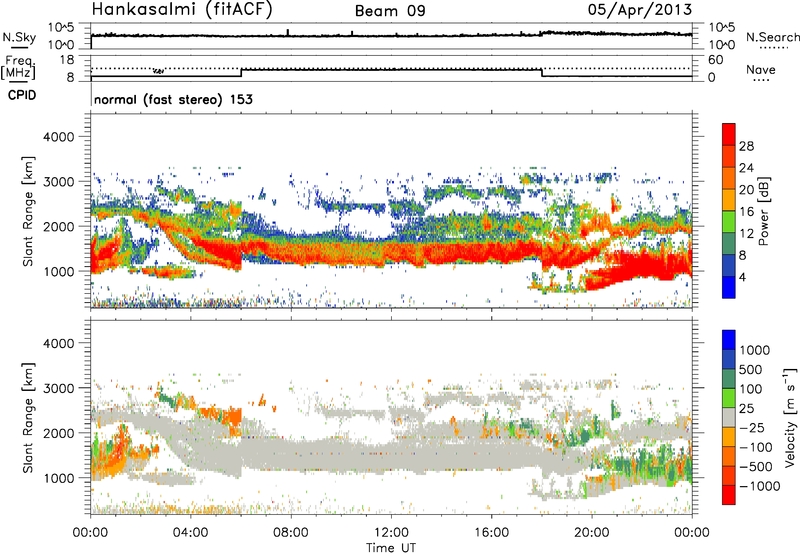Click the '04:00' time tick label
Screen dimensions: 800x554
tap(190, 533)
